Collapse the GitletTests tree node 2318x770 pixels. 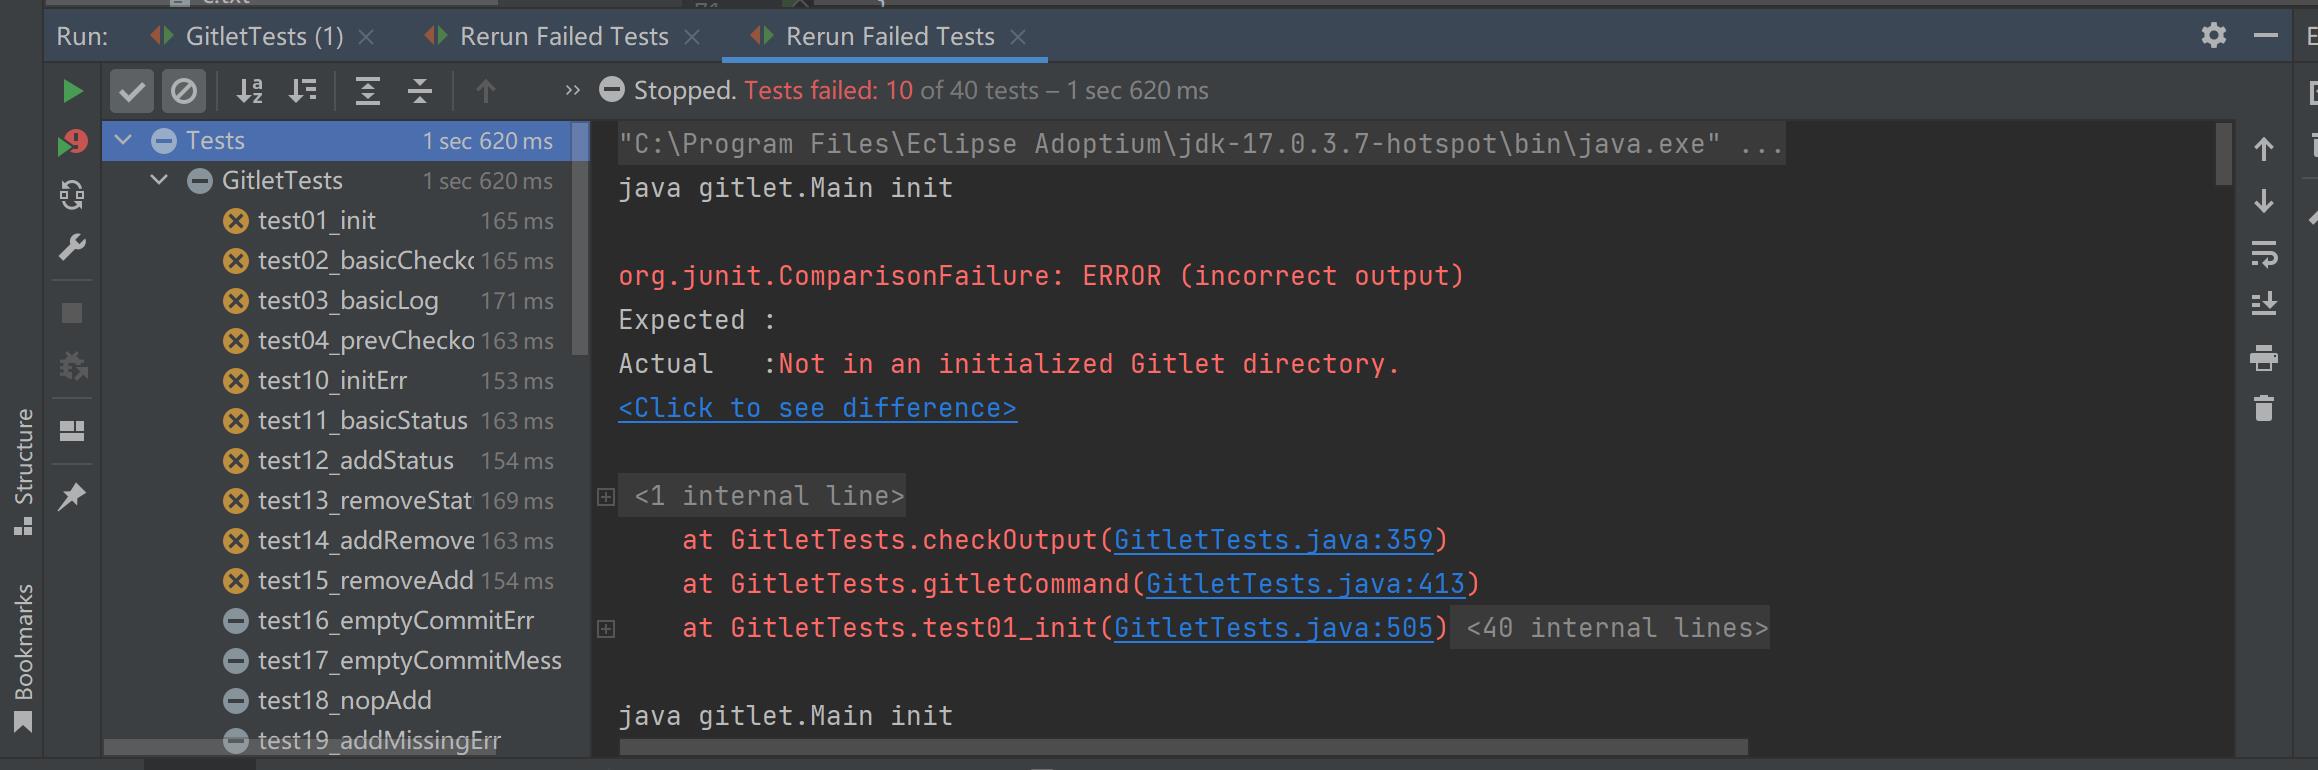(159, 181)
